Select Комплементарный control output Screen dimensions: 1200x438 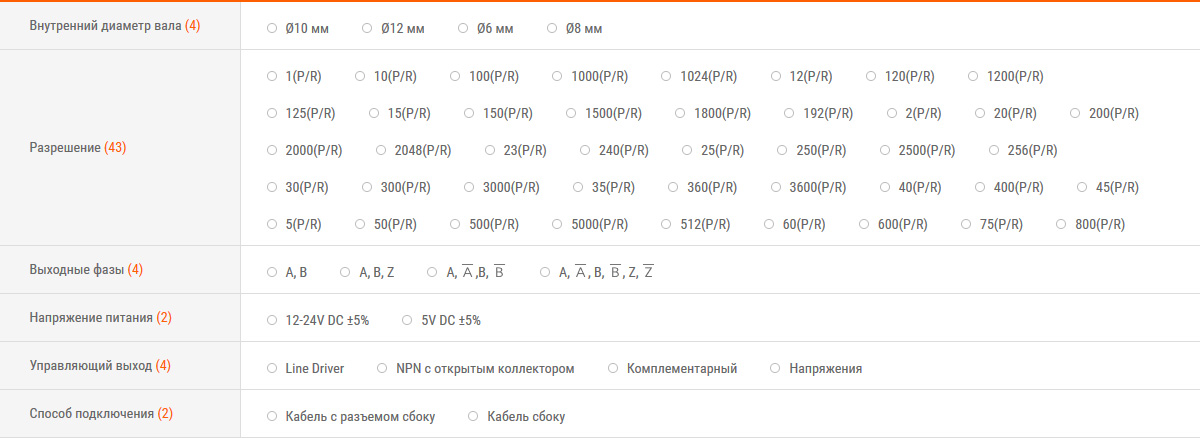pyautogui.click(x=613, y=369)
